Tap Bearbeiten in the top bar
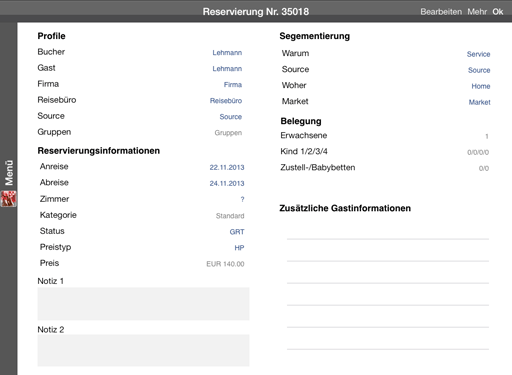This screenshot has width=512, height=375. click(441, 12)
